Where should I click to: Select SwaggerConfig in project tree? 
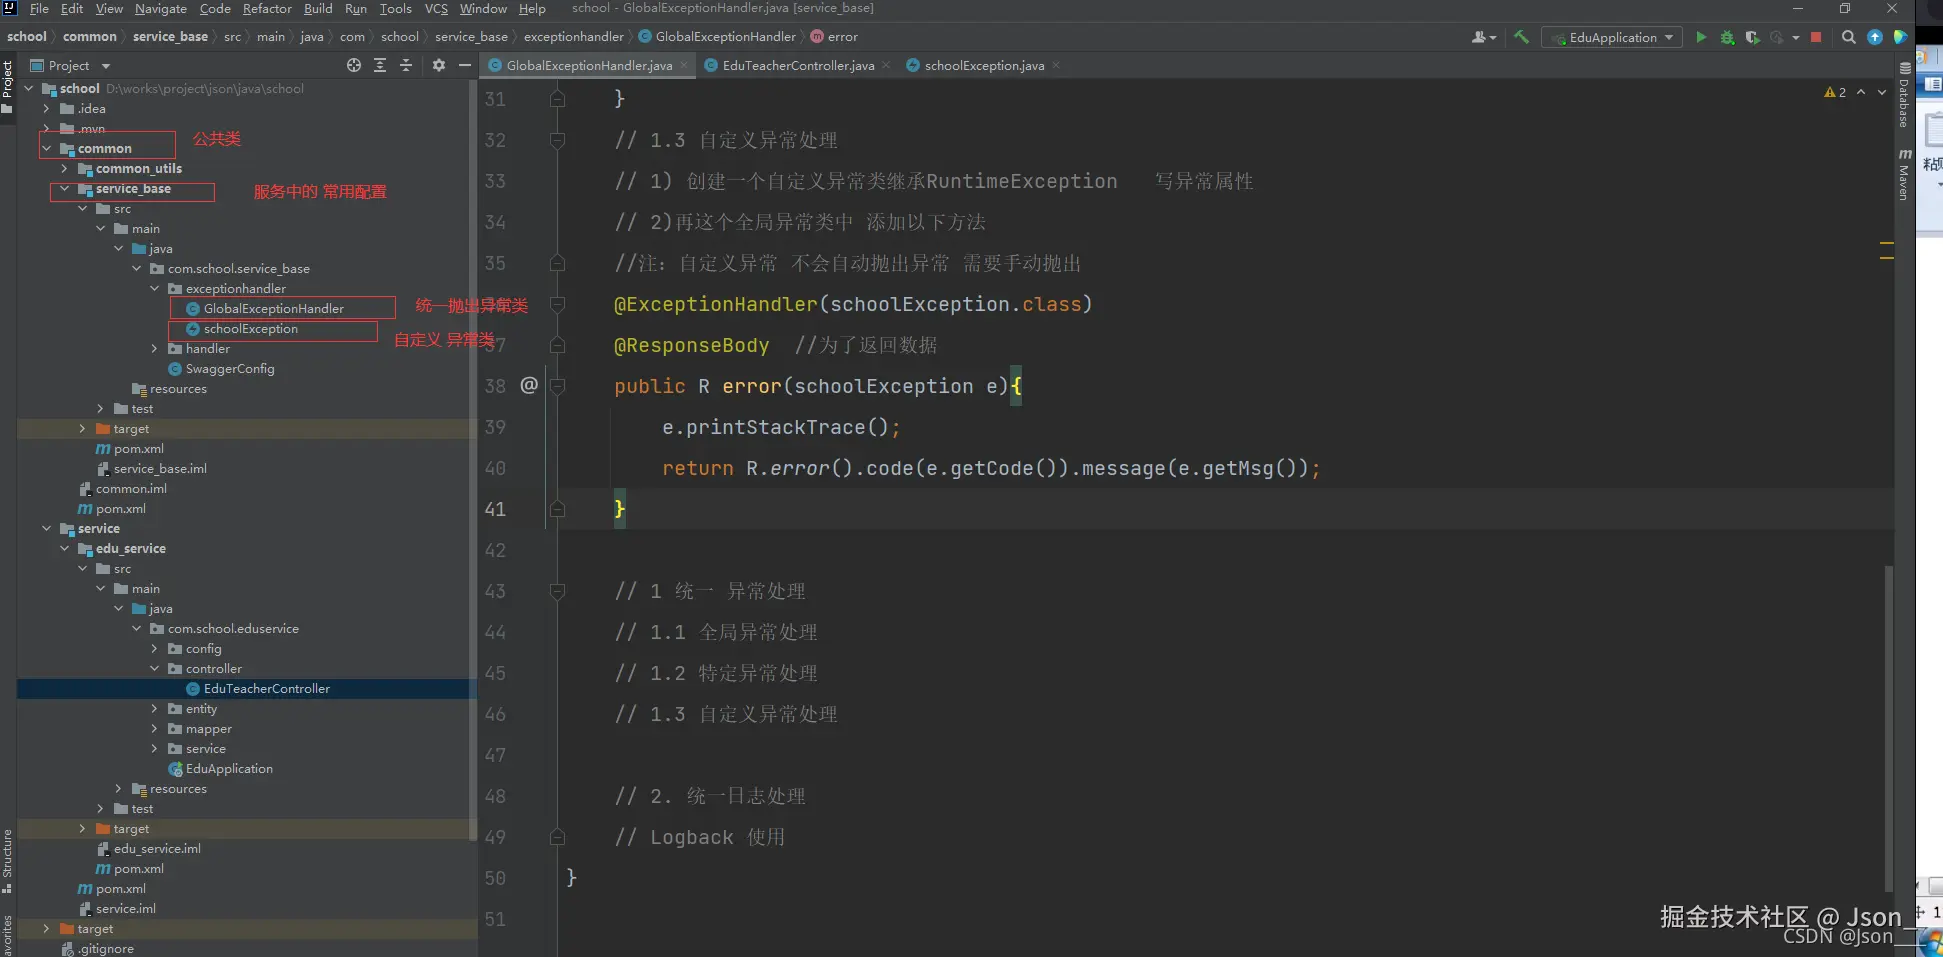(229, 369)
